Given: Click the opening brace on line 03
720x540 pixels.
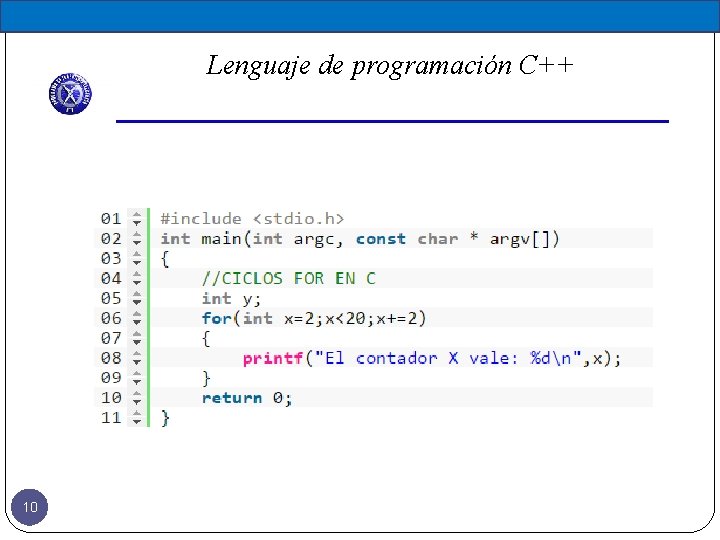Looking at the screenshot, I should [x=165, y=259].
